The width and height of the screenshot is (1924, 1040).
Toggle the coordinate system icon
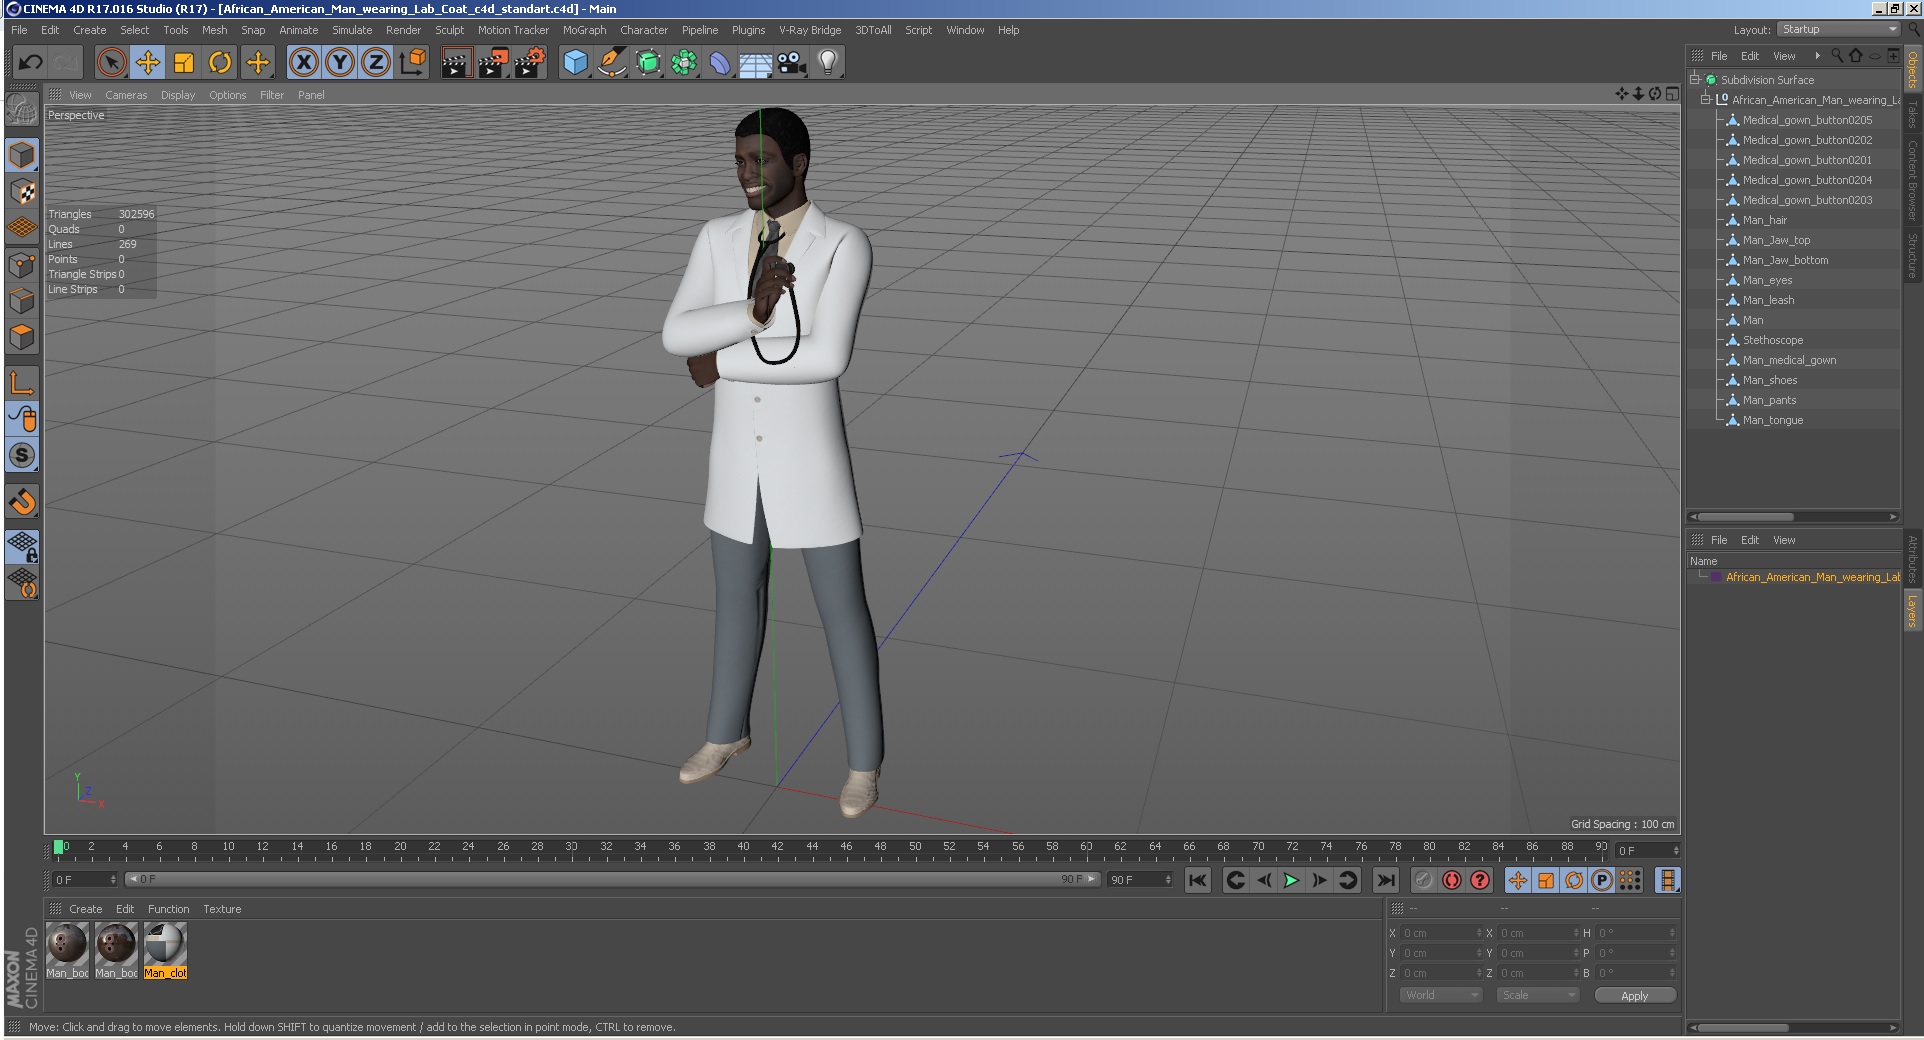(x=413, y=63)
